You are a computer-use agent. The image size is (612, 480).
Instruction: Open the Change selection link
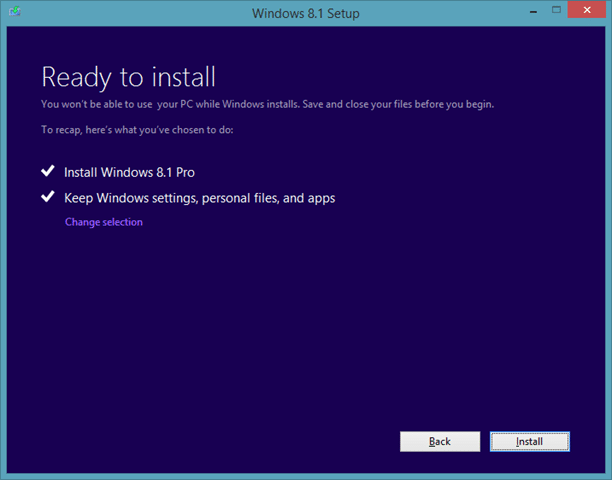[x=104, y=222]
